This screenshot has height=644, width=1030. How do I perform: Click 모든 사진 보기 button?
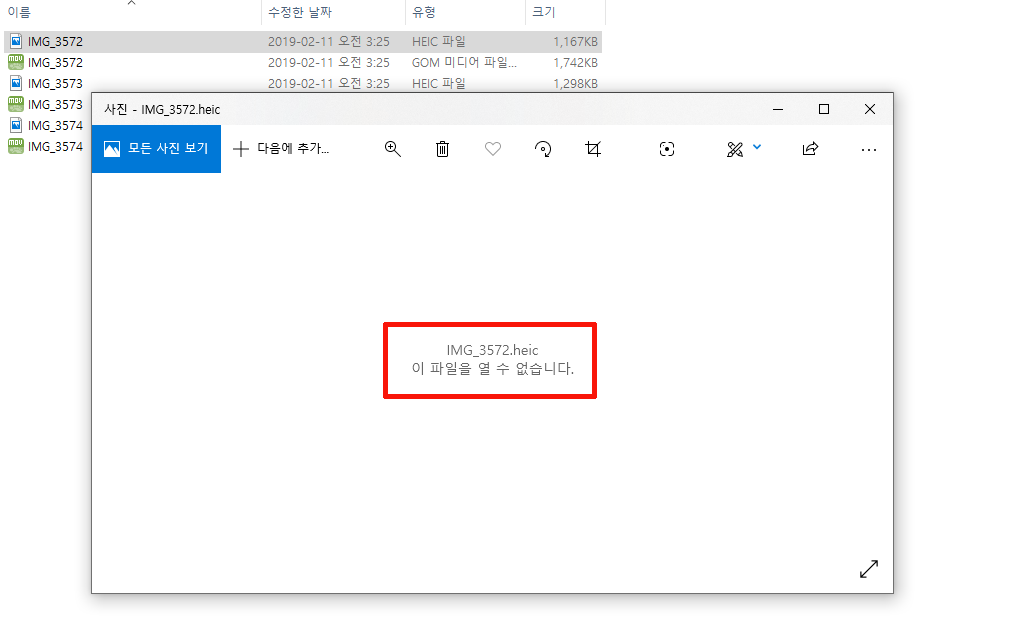156,149
